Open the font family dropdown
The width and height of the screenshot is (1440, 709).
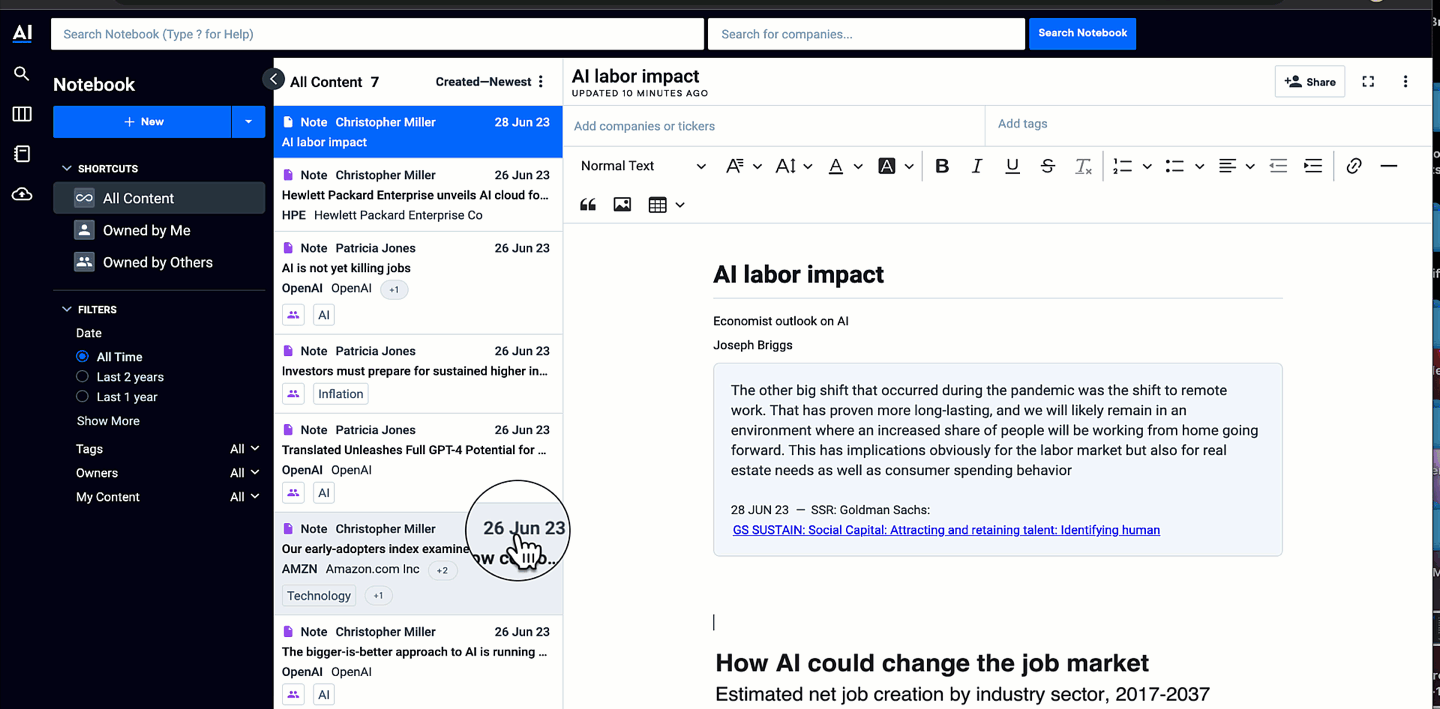tap(743, 166)
